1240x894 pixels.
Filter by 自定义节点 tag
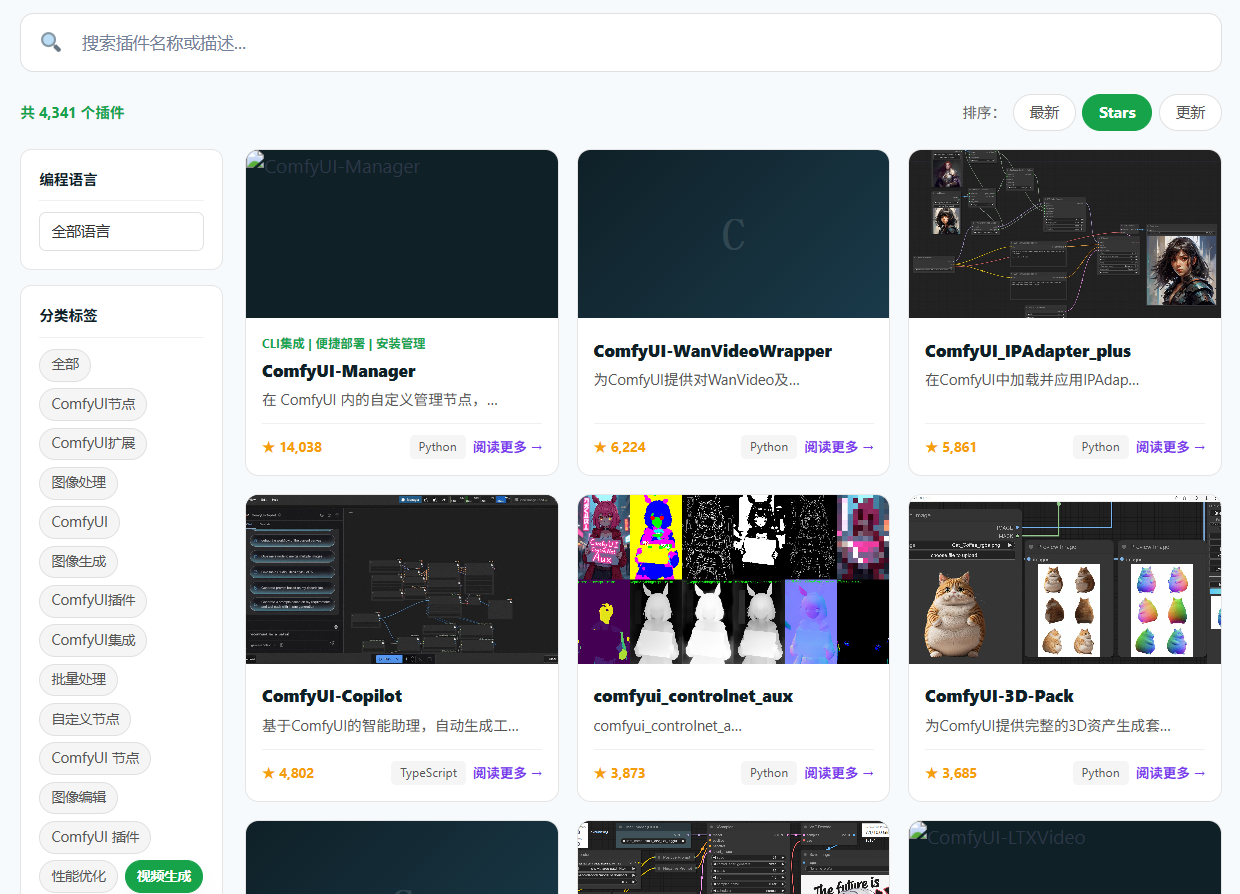[85, 719]
